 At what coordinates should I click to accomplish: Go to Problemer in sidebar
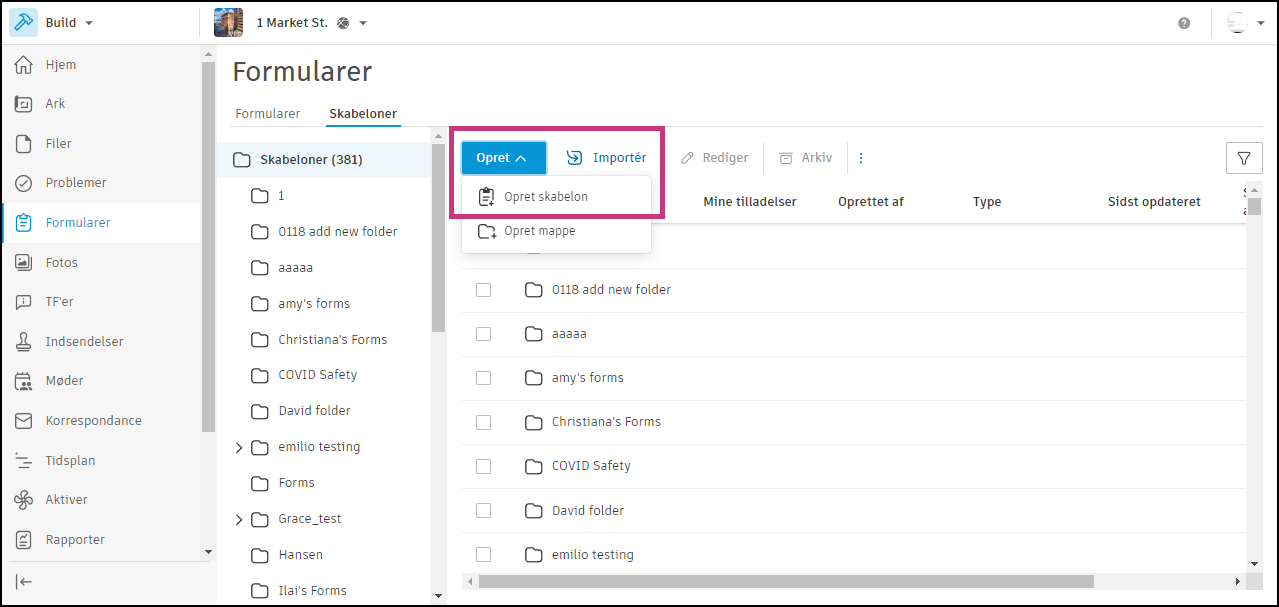tap(76, 183)
